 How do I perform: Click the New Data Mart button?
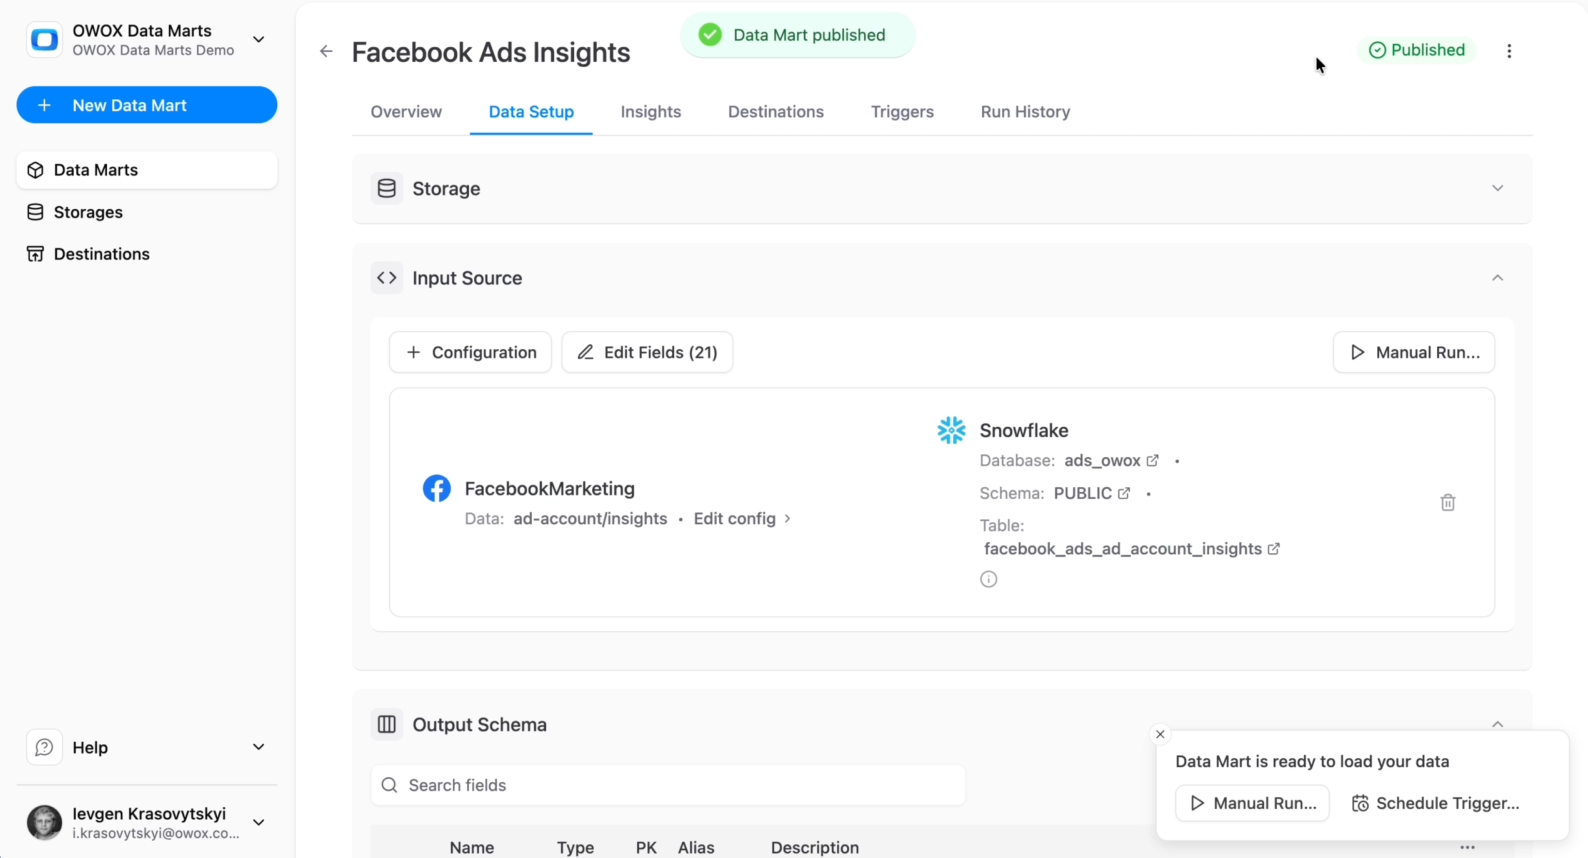point(147,105)
